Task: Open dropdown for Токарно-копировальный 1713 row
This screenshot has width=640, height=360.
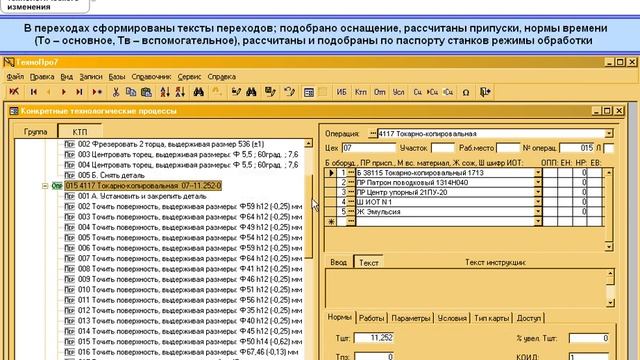Action: pyautogui.click(x=538, y=173)
